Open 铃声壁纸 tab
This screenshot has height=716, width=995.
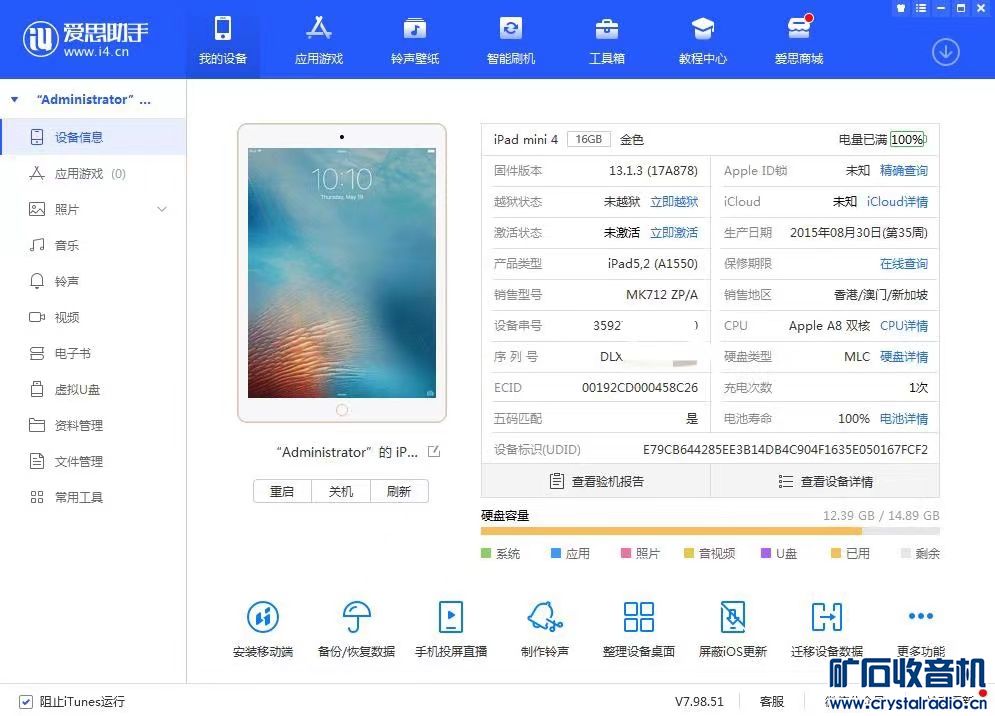click(415, 39)
